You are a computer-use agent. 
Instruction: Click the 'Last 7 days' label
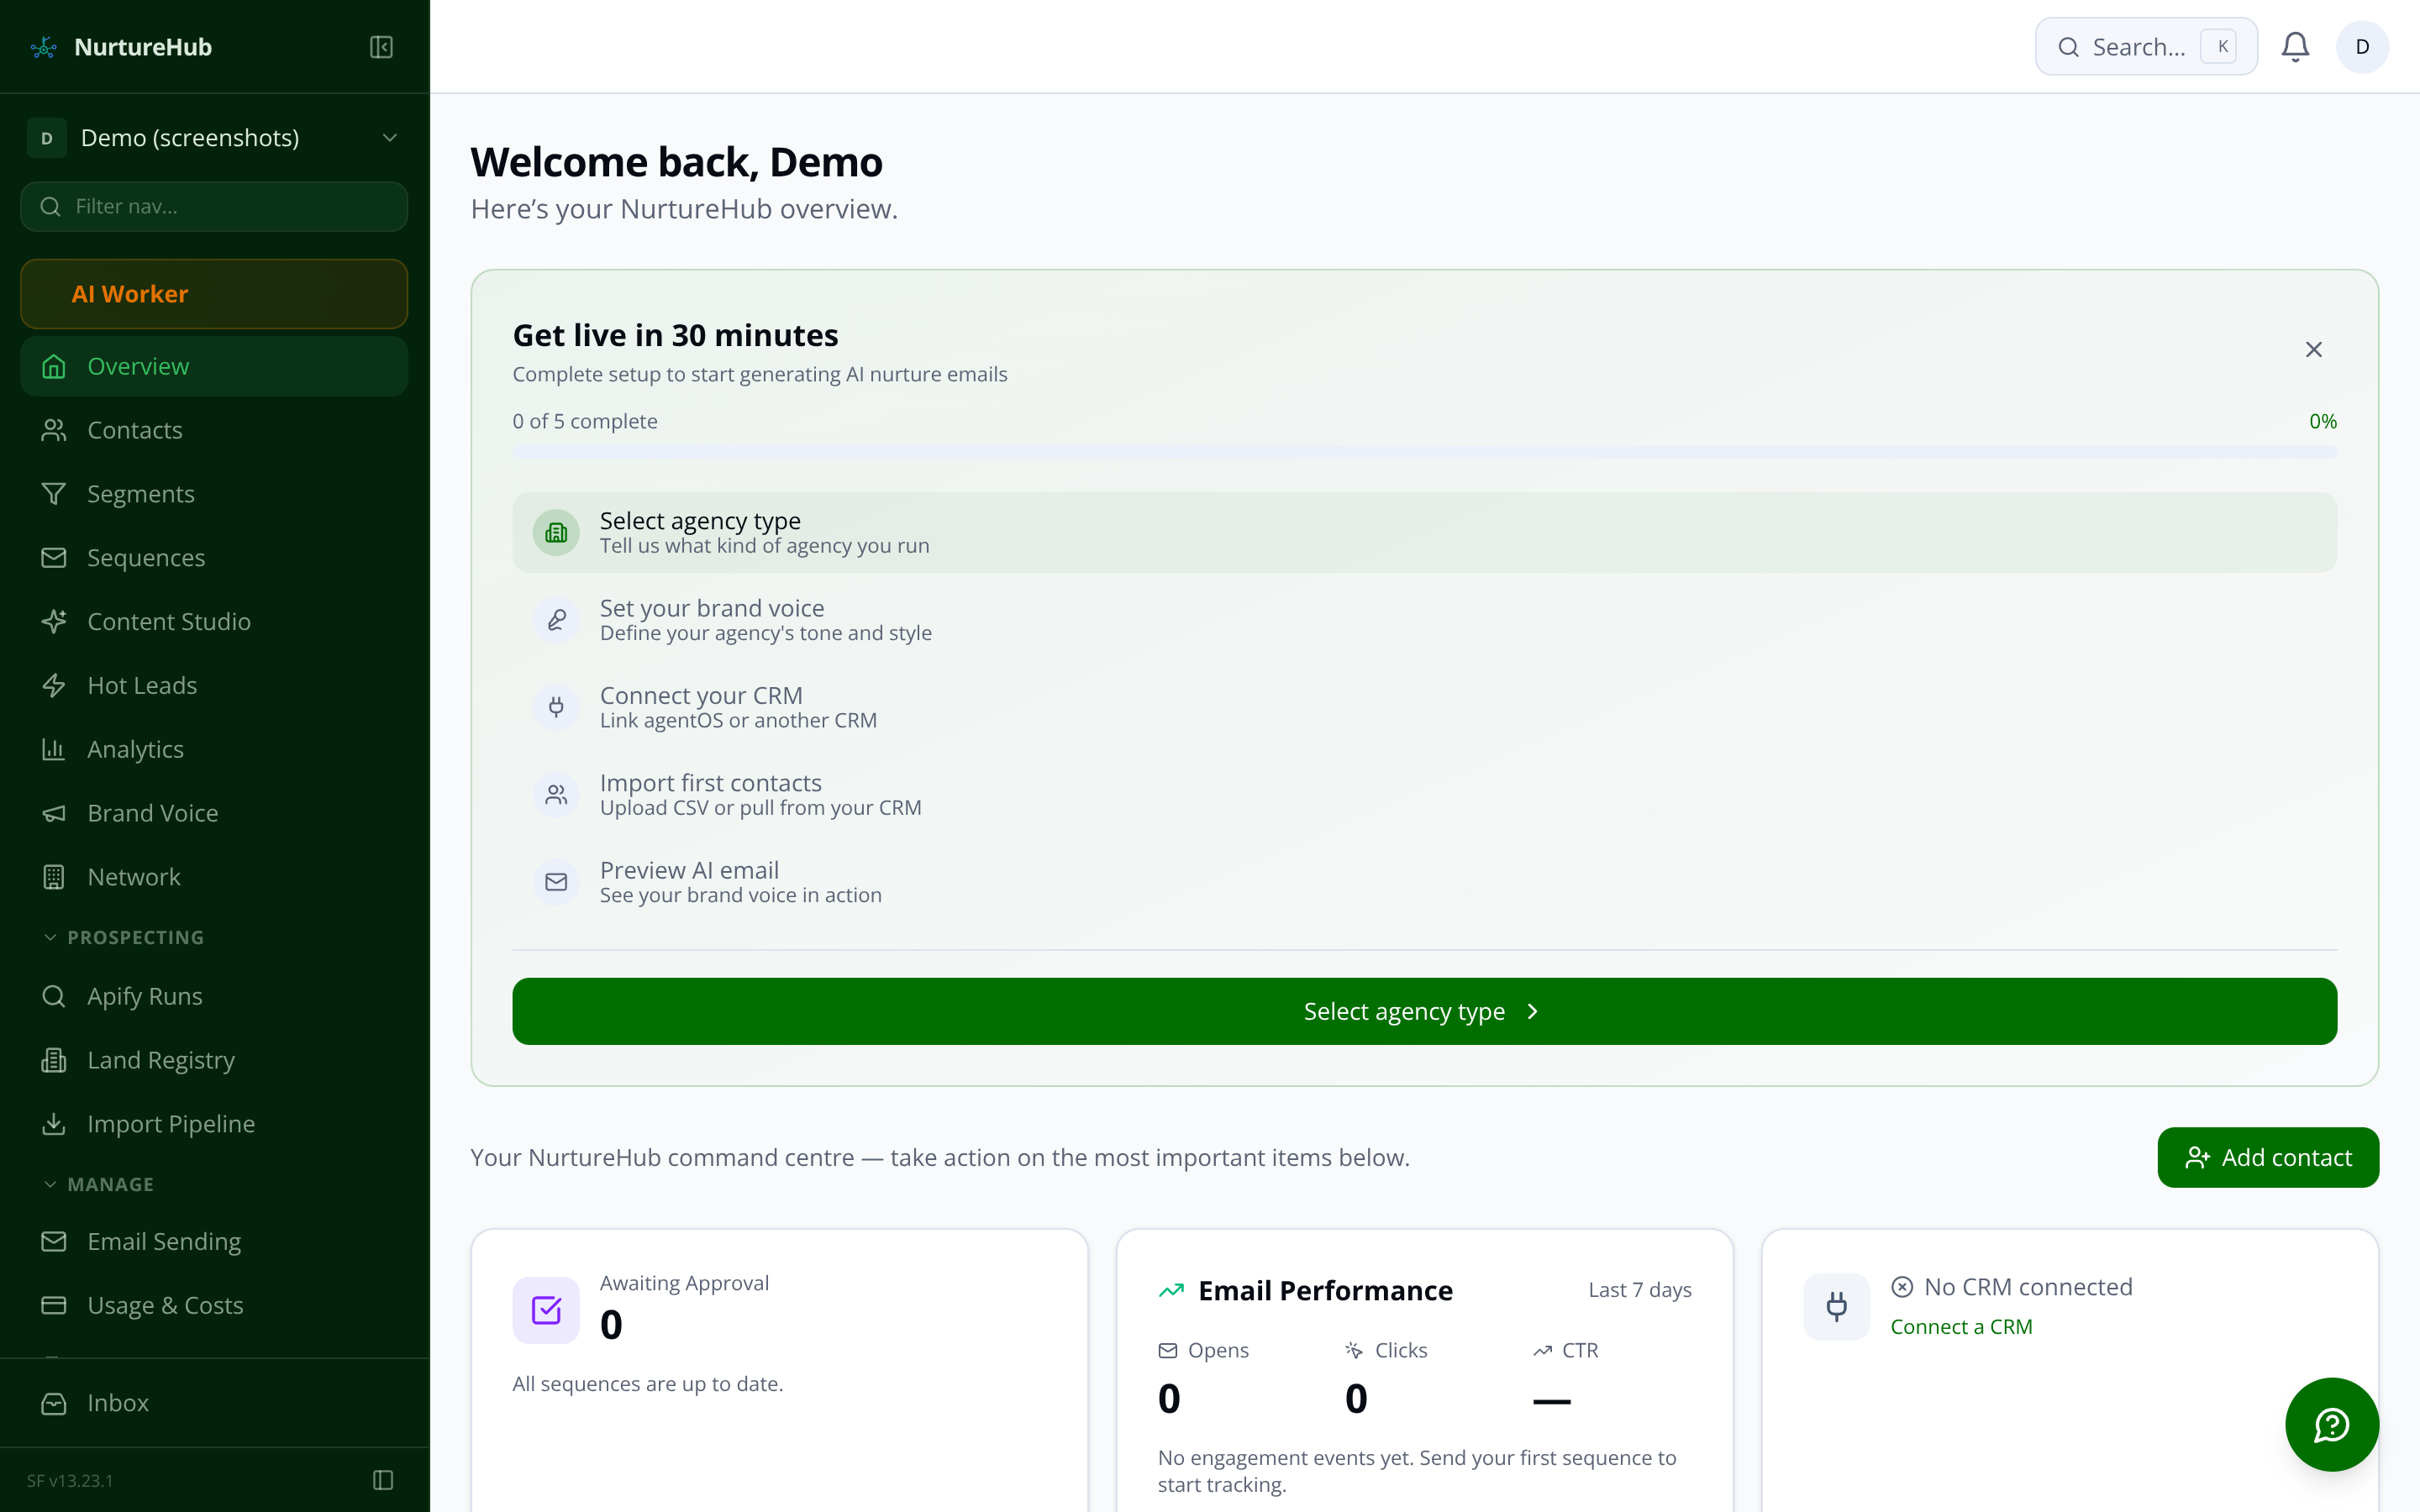(1640, 1290)
